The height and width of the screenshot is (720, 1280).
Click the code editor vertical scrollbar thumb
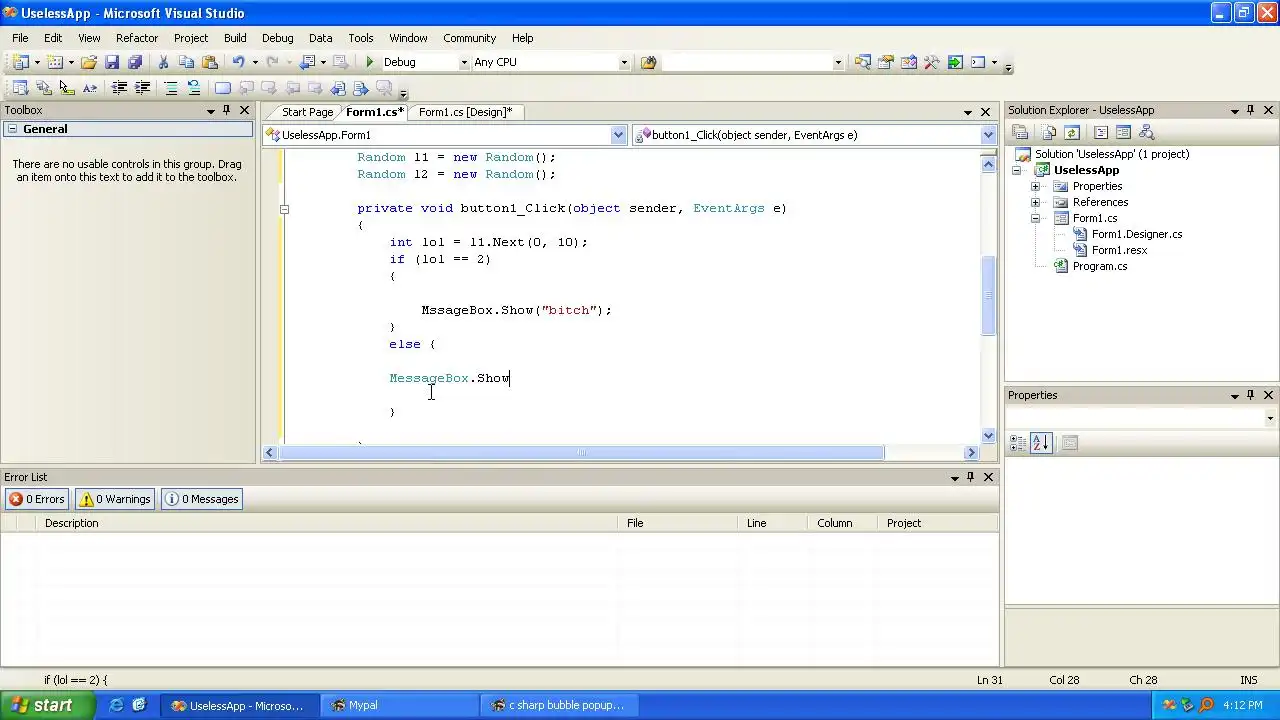tap(989, 296)
